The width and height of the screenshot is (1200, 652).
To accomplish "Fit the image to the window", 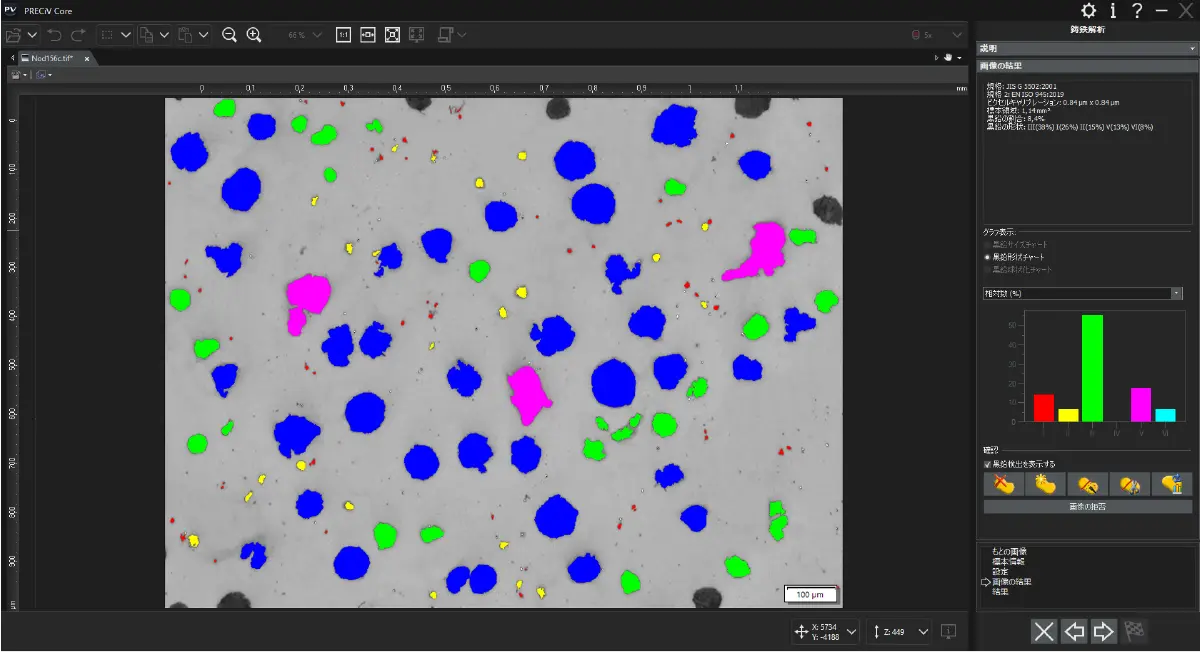I will click(392, 34).
